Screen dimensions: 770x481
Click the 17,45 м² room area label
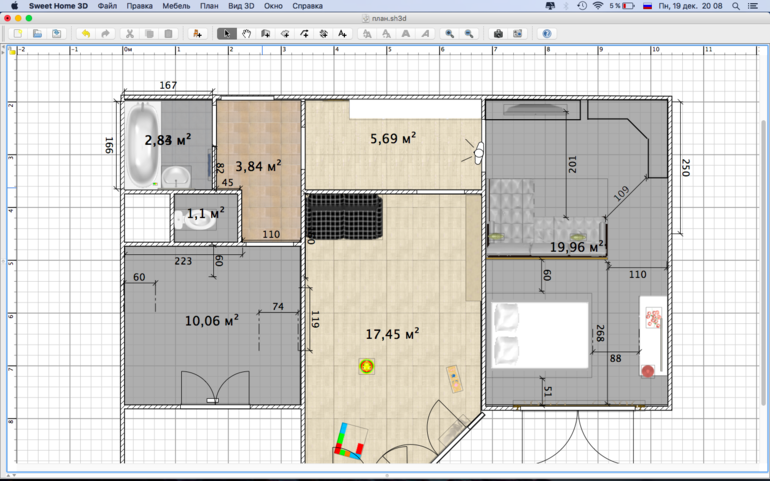[391, 334]
